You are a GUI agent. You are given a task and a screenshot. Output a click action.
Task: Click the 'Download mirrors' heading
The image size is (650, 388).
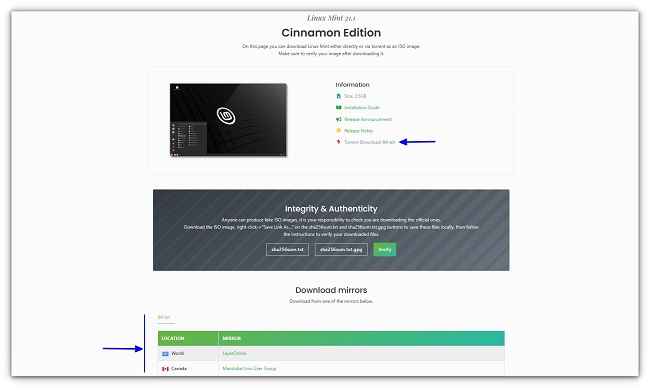coord(331,290)
